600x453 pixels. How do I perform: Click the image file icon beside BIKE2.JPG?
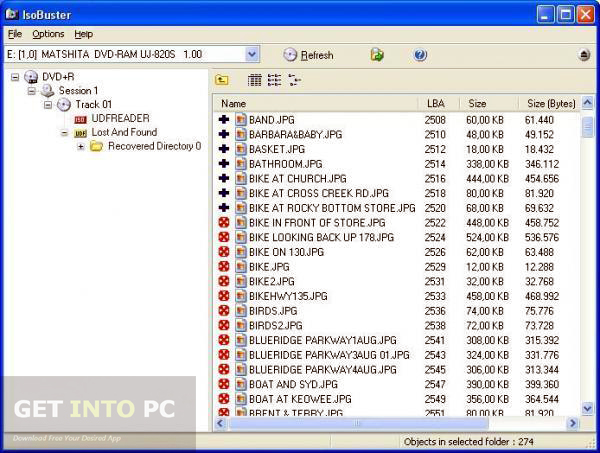point(241,281)
